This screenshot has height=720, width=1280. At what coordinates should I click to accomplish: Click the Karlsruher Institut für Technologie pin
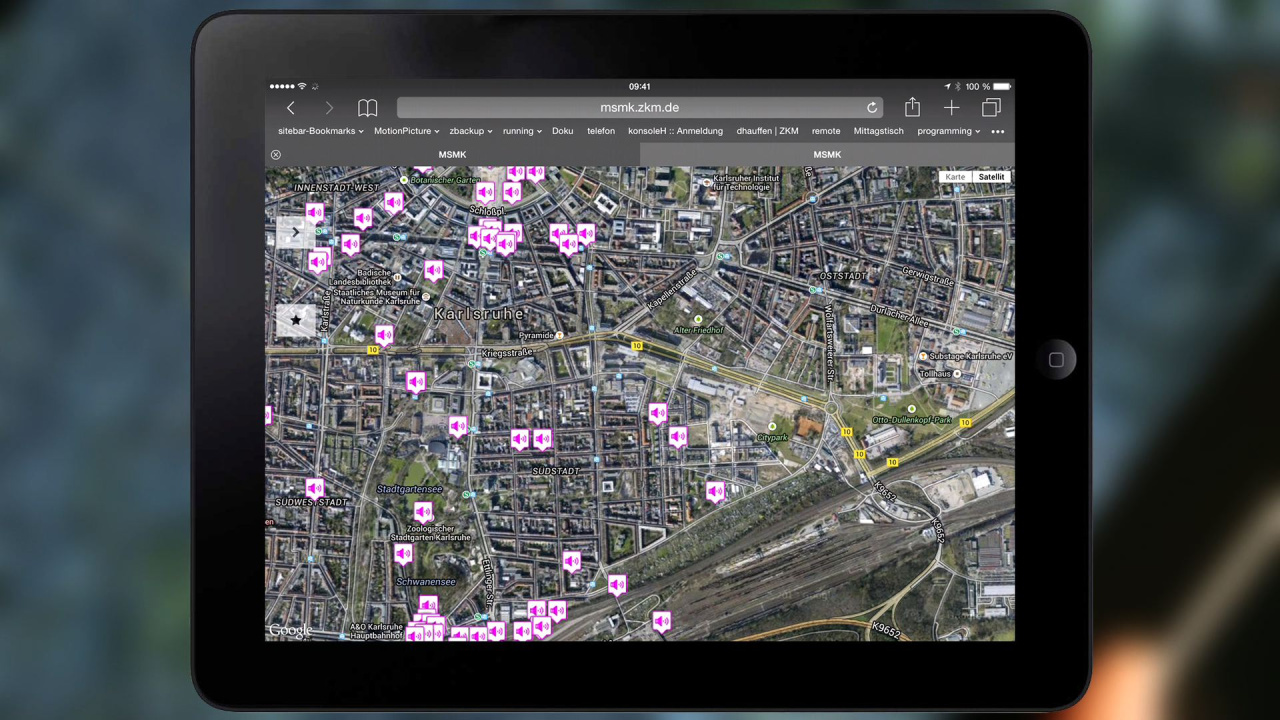[706, 183]
